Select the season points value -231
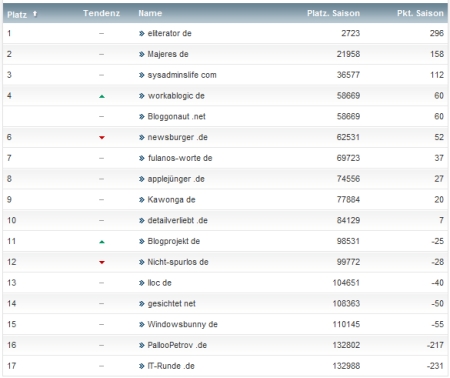This screenshot has height=378, width=450. coord(435,366)
